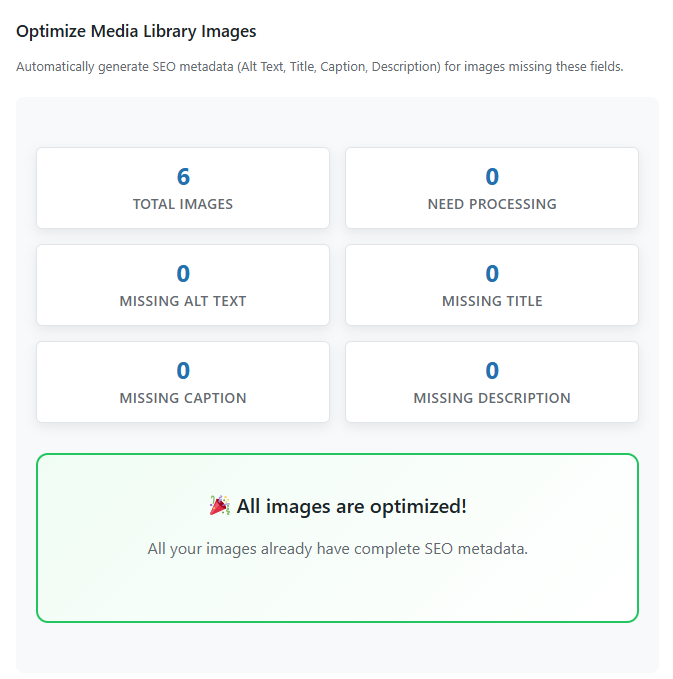Click the "Automatically generate SEO metadata" description text
This screenshot has height=679, width=673.
click(x=320, y=67)
